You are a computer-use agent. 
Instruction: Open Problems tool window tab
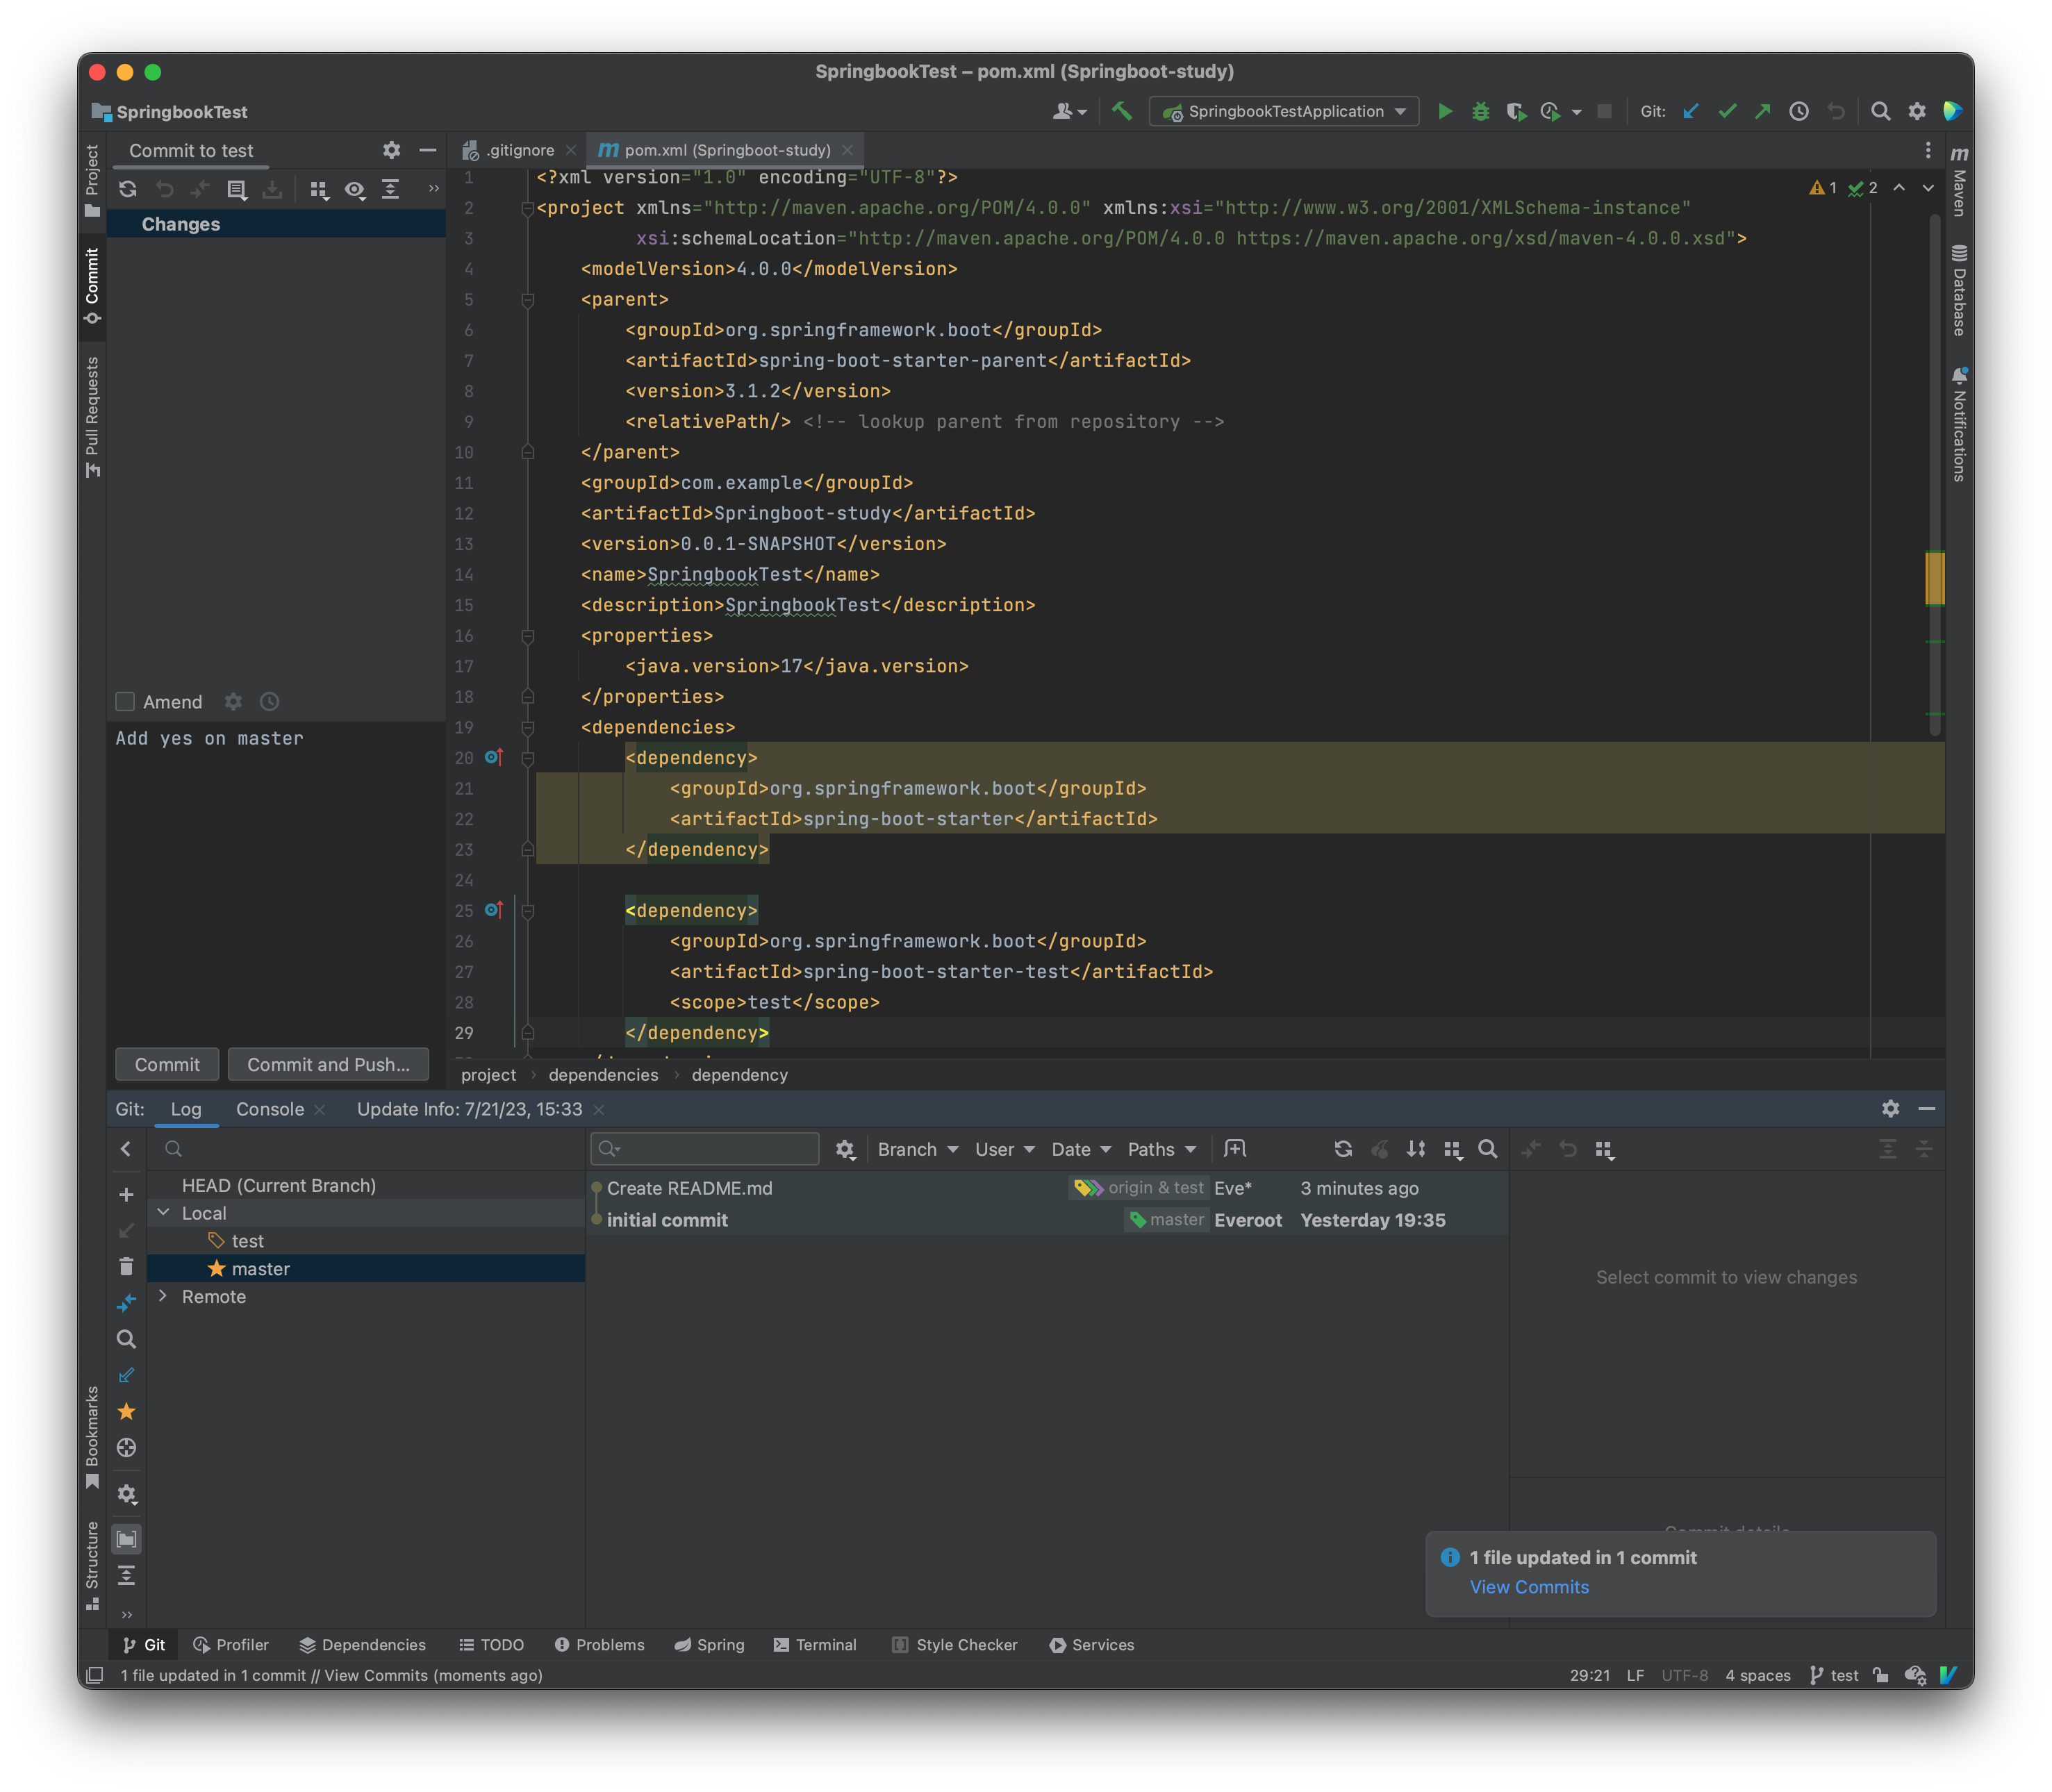pyautogui.click(x=600, y=1645)
